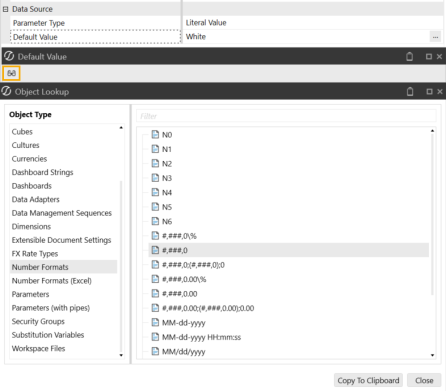Select Number Formats (Excel) object type
This screenshot has height=391, width=446.
(52, 281)
